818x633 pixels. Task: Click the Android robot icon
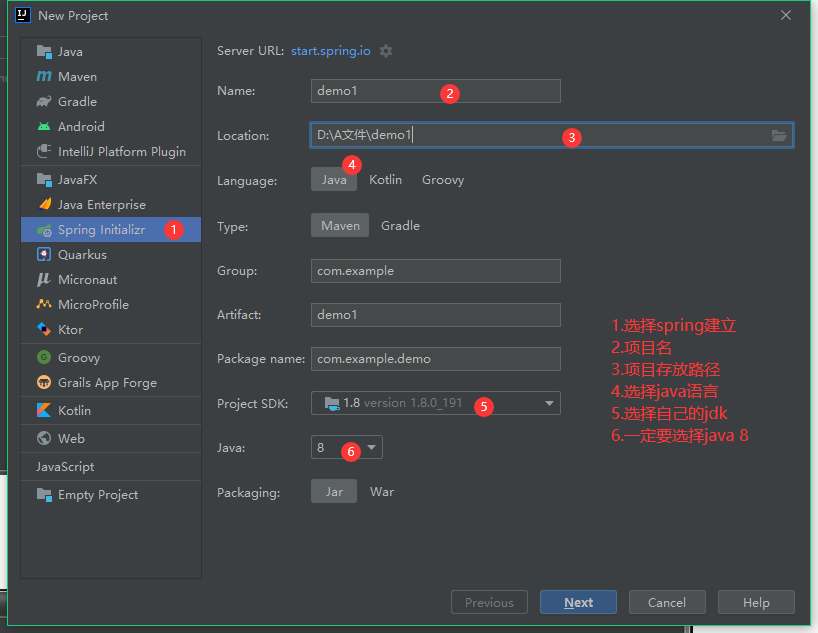coord(44,127)
